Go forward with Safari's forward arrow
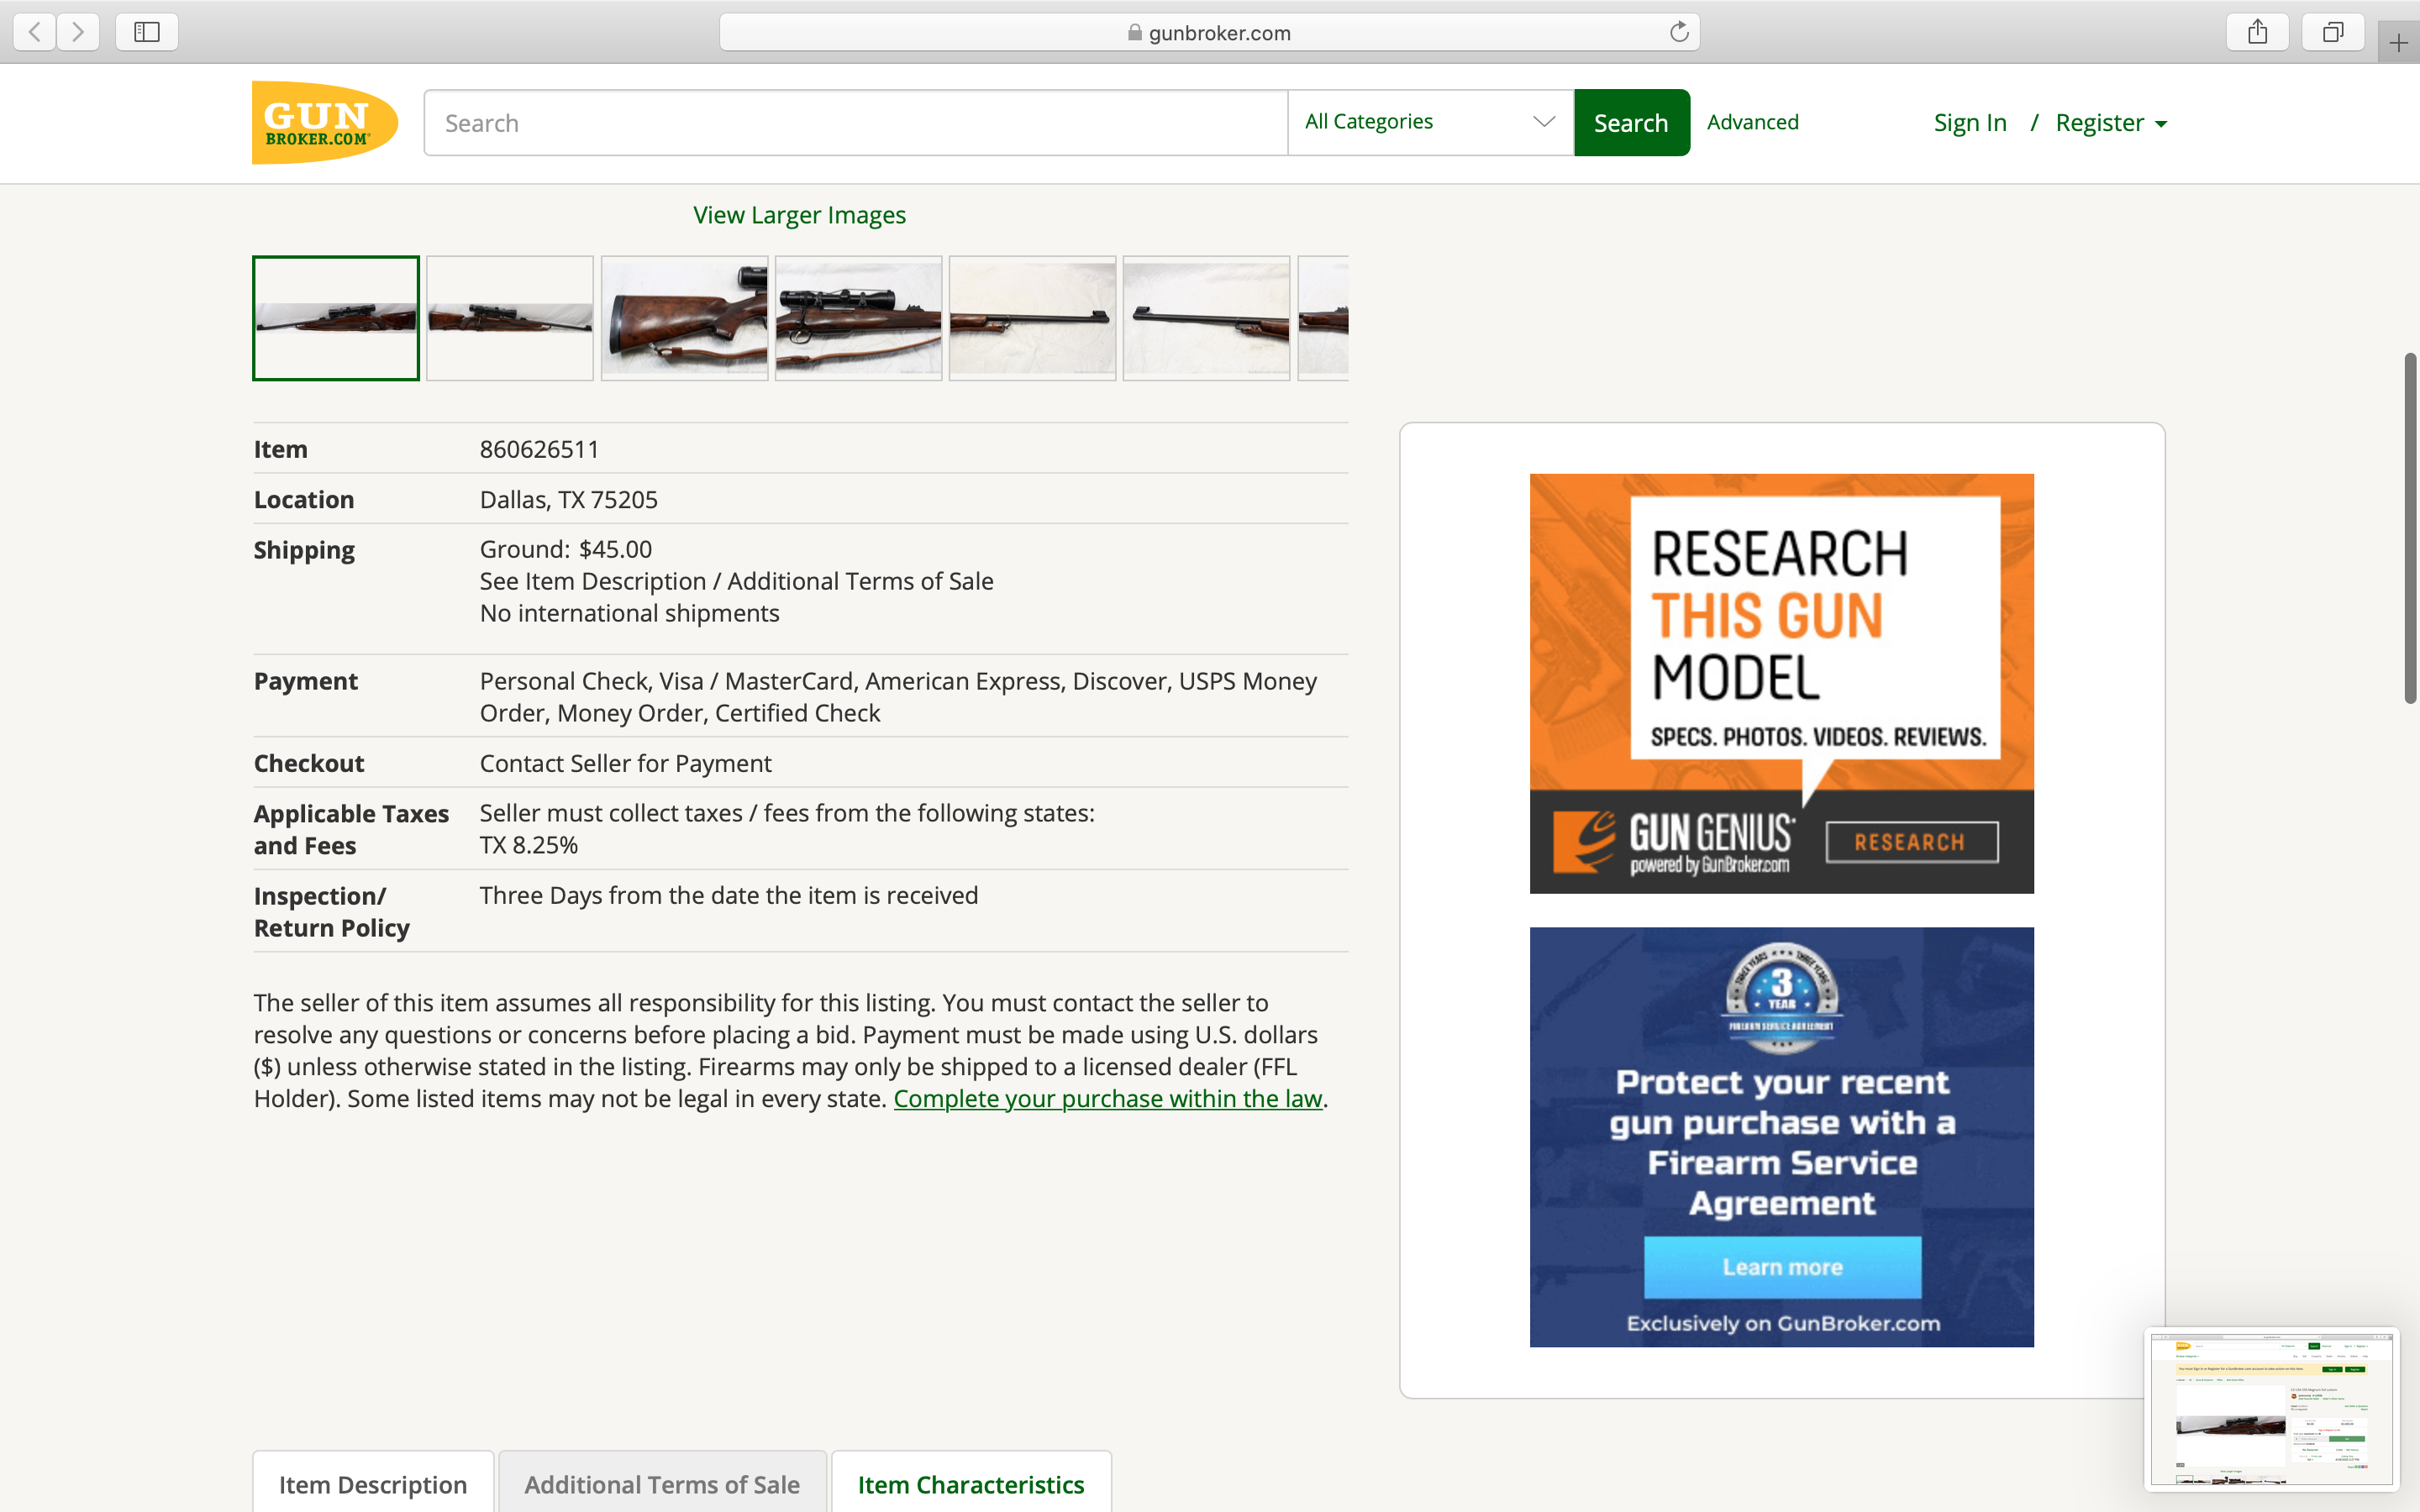This screenshot has width=2420, height=1512. pyautogui.click(x=78, y=32)
